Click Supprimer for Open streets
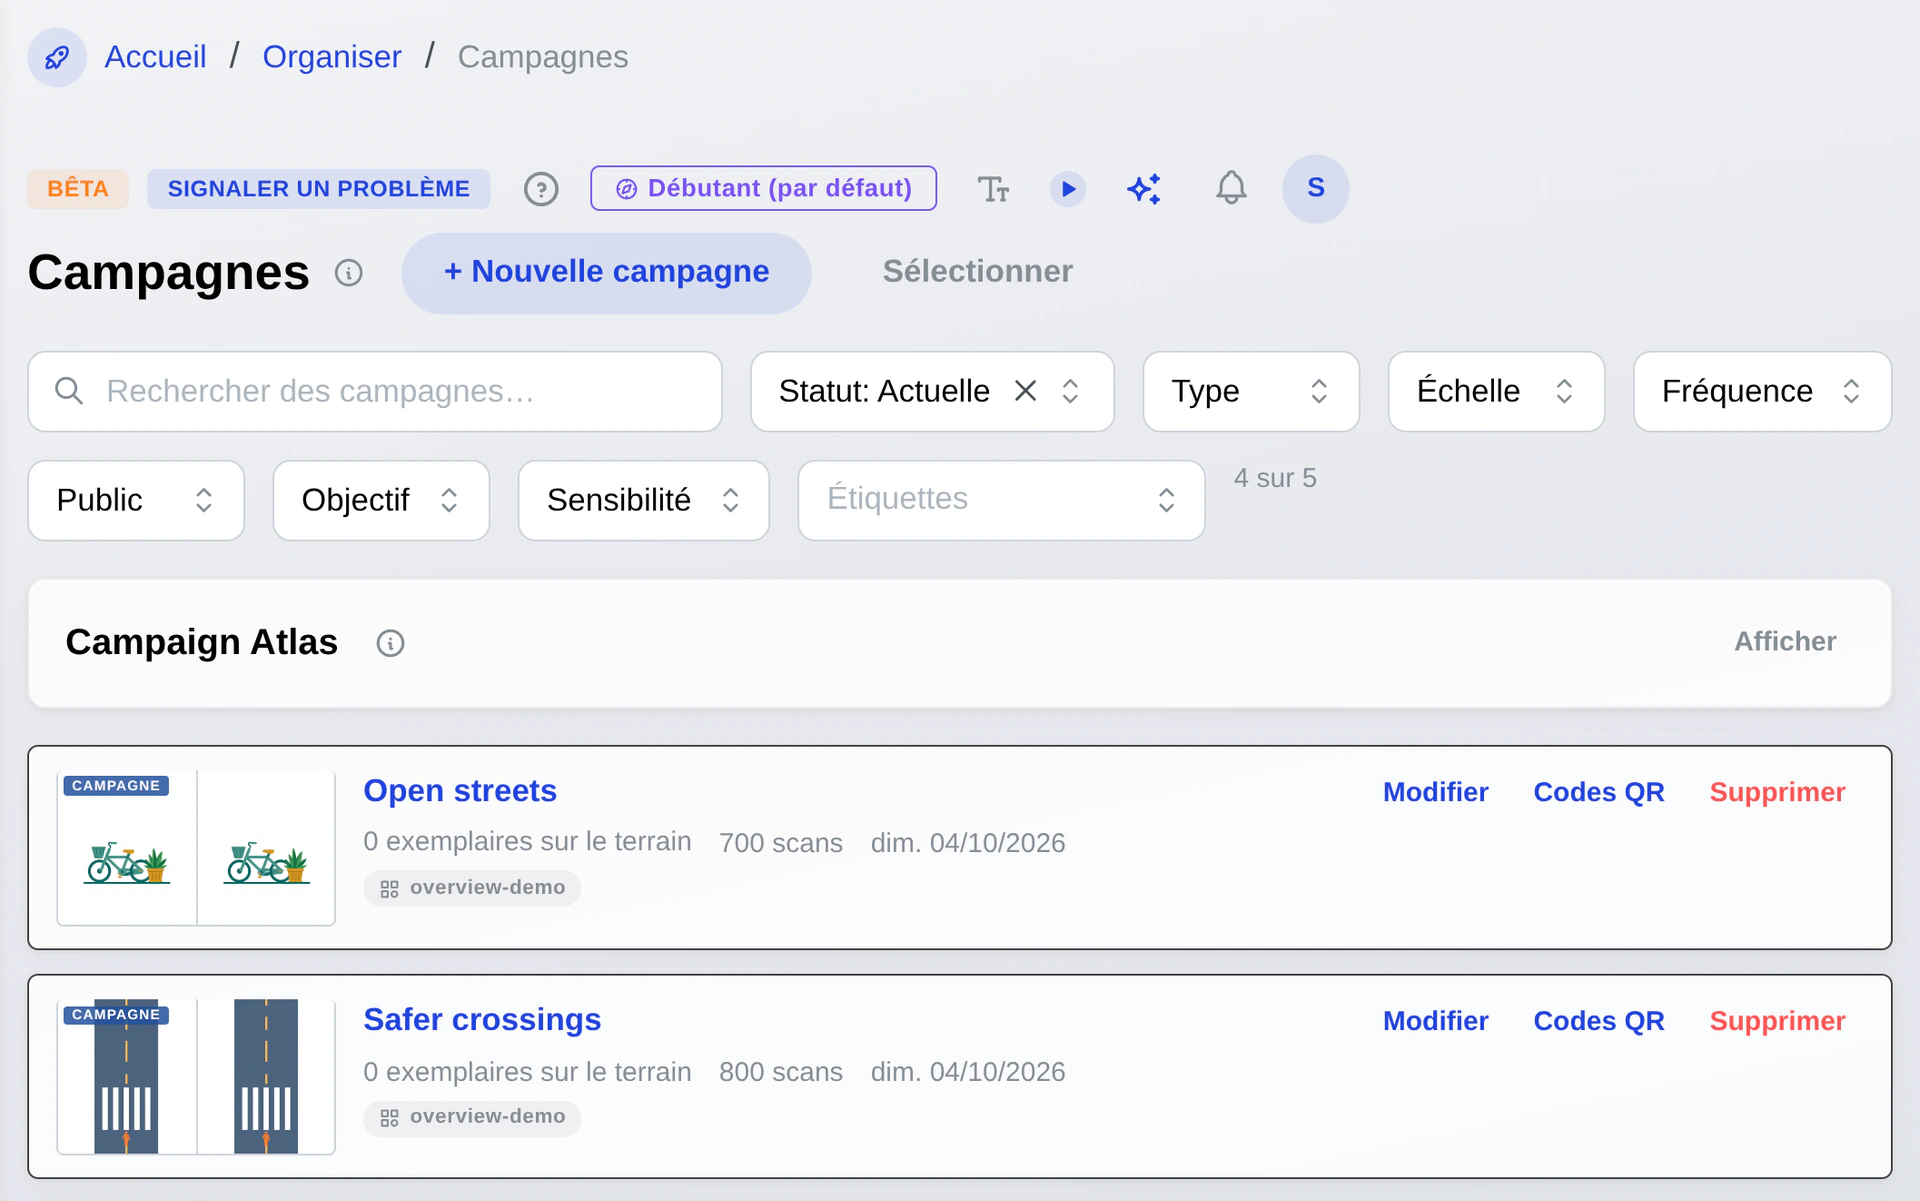The image size is (1920, 1201). point(1777,792)
